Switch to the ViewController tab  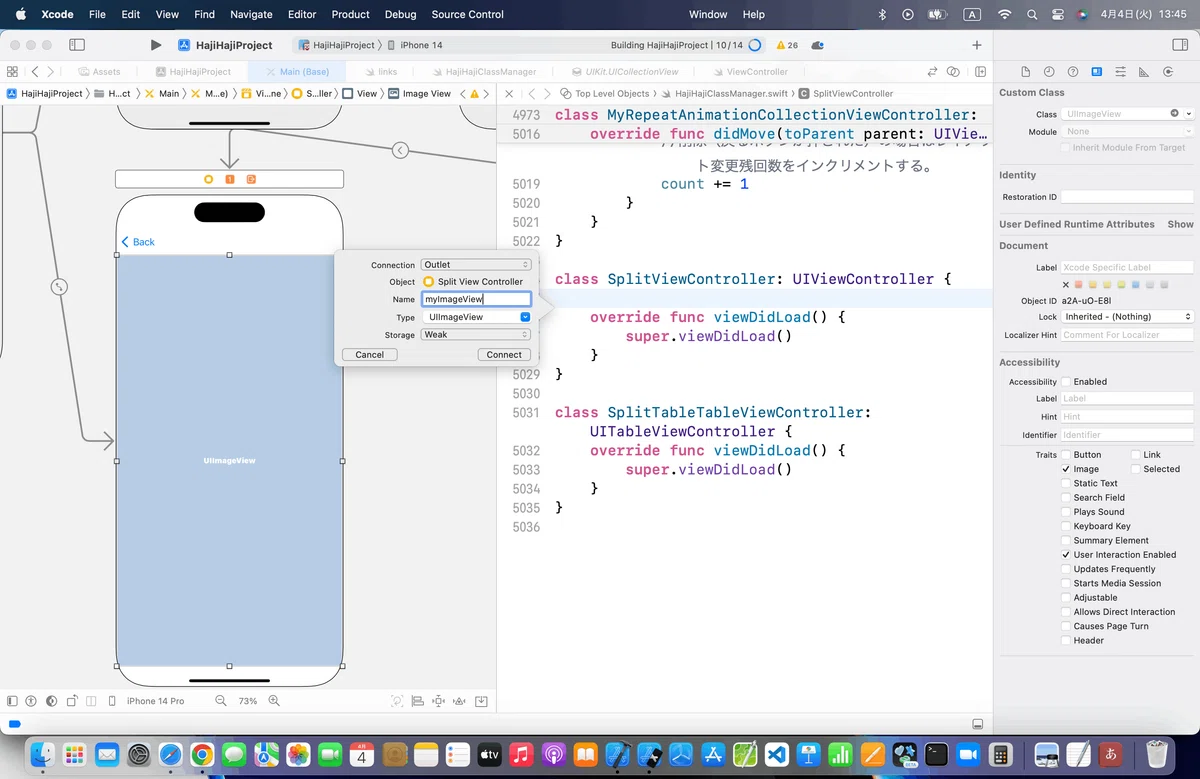click(x=750, y=72)
